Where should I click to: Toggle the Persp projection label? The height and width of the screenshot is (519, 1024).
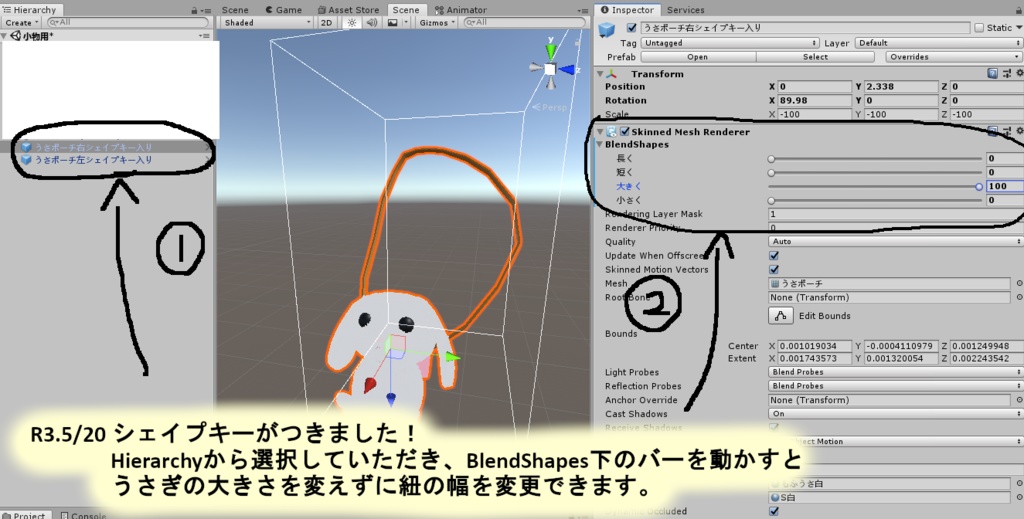click(x=550, y=107)
